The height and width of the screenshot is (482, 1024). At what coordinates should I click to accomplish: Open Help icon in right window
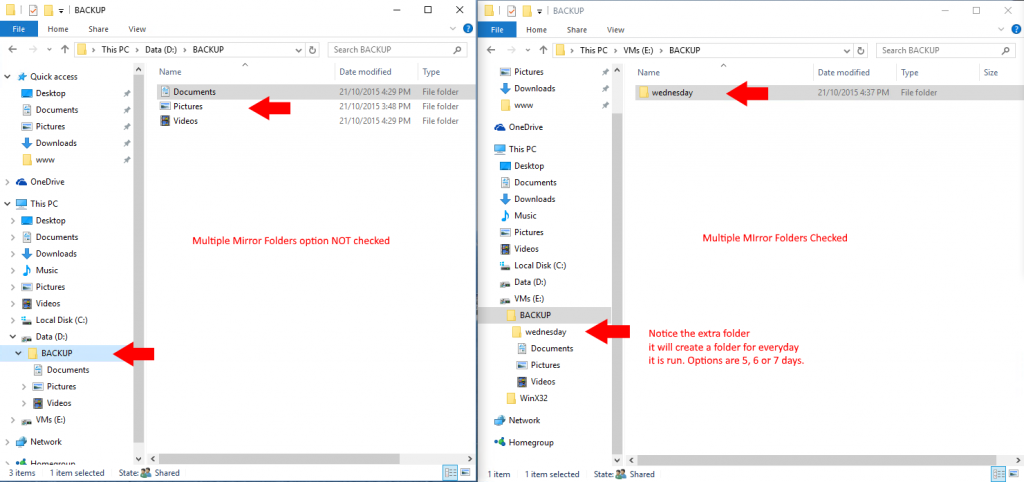tap(1016, 29)
